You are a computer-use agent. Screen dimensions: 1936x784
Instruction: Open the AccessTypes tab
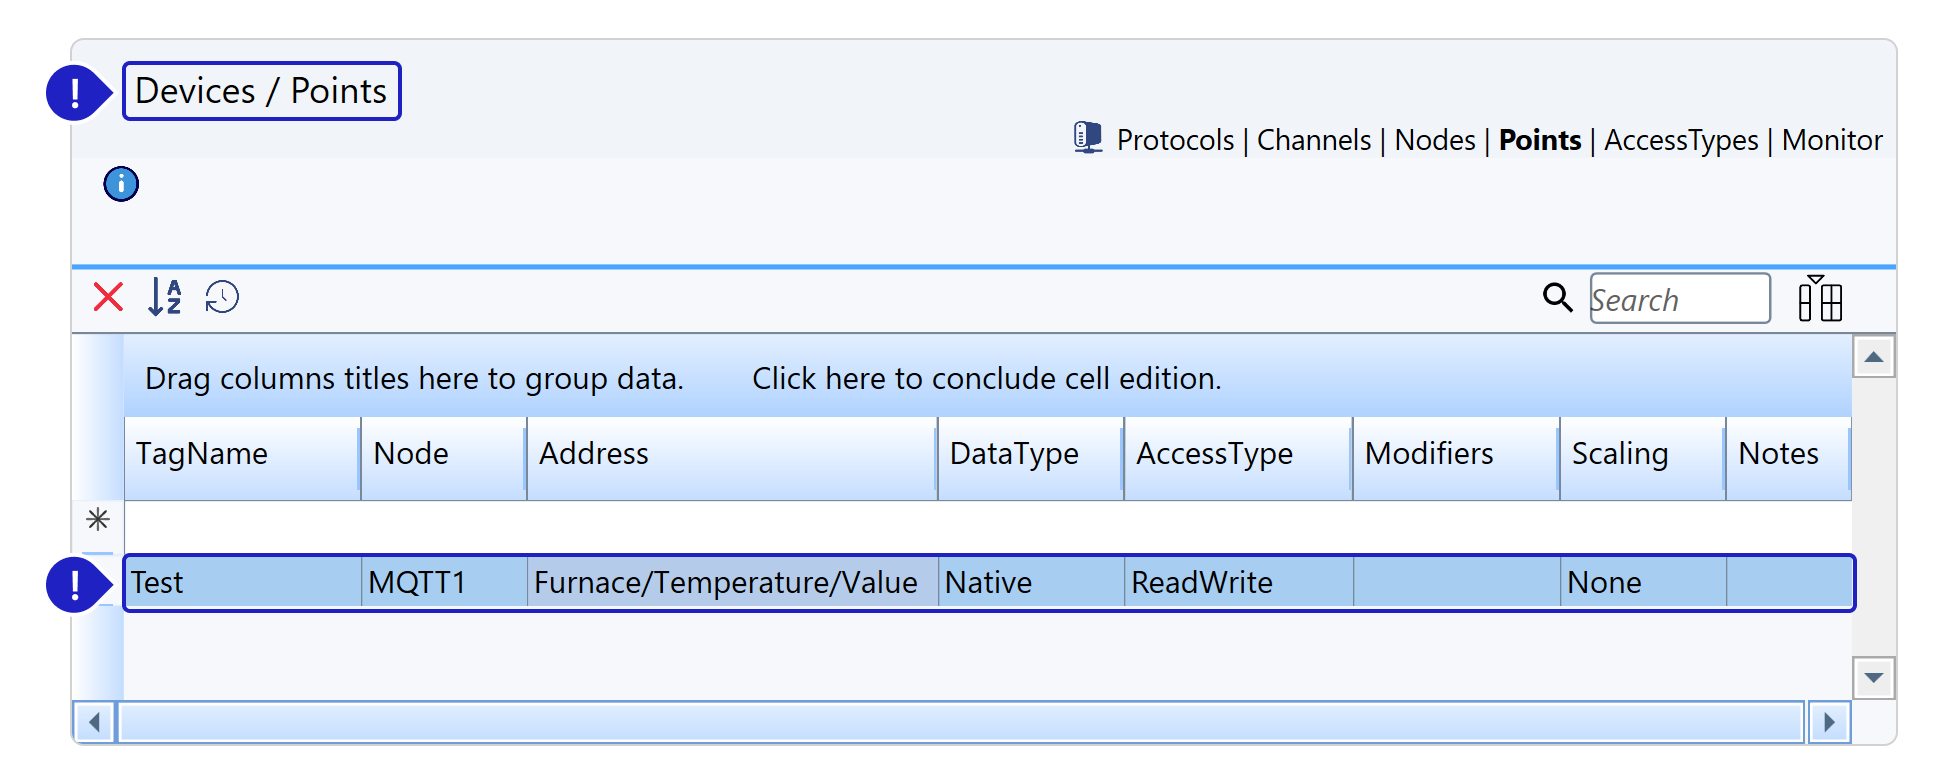click(1681, 140)
